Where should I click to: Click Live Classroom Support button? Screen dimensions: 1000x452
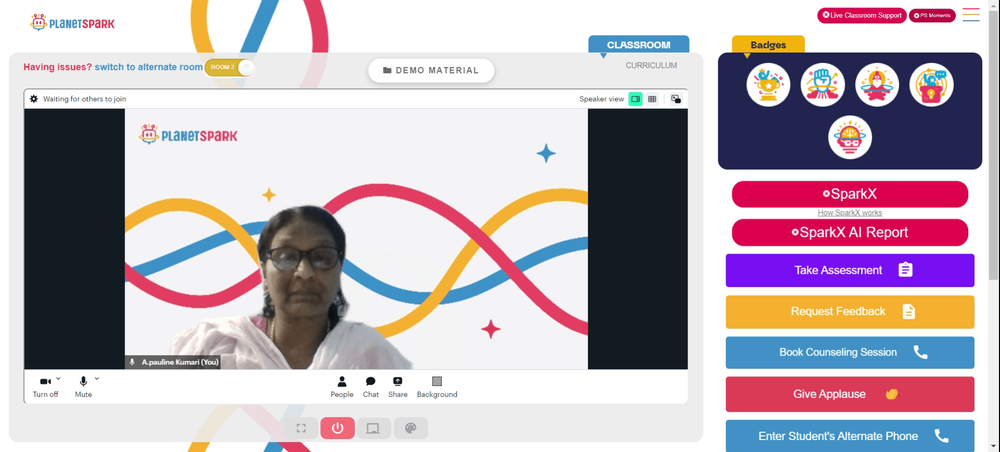(x=862, y=15)
